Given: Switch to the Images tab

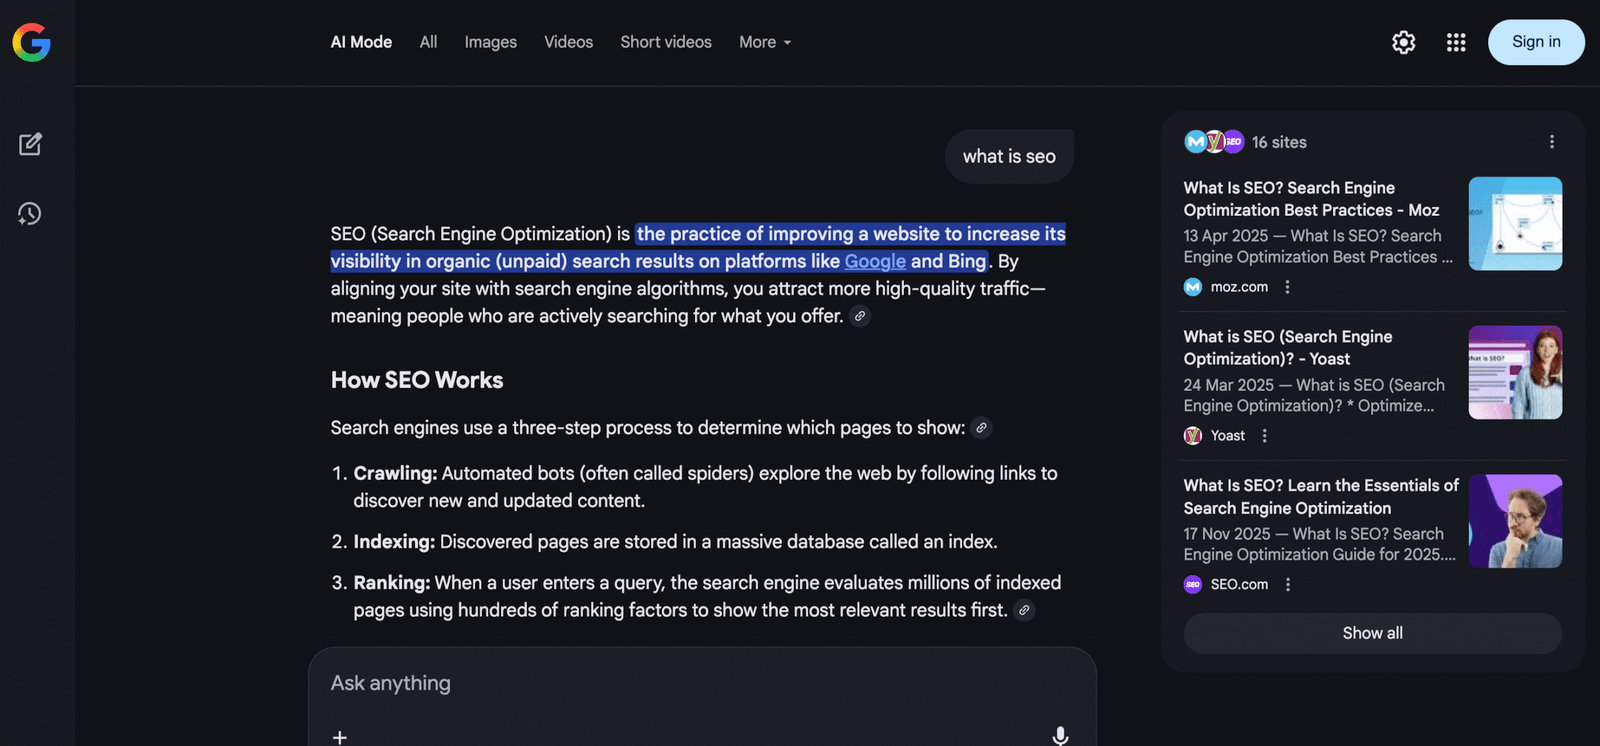Looking at the screenshot, I should click(490, 42).
